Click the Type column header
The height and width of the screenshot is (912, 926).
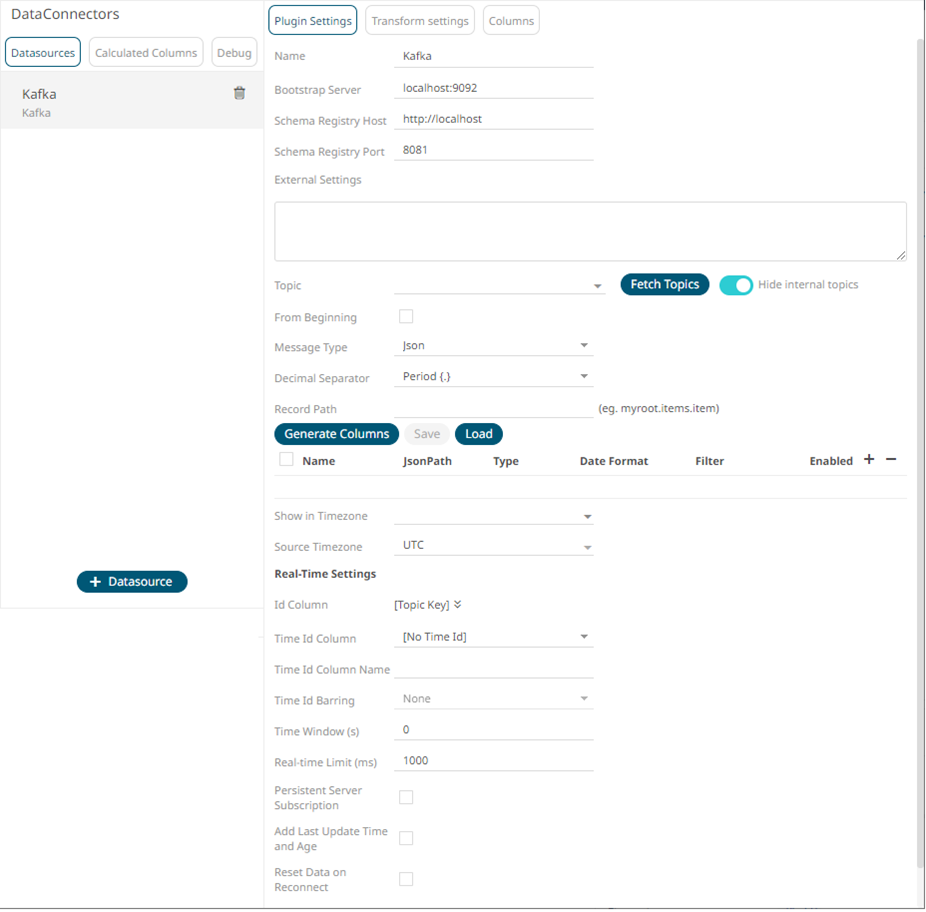[x=506, y=461]
